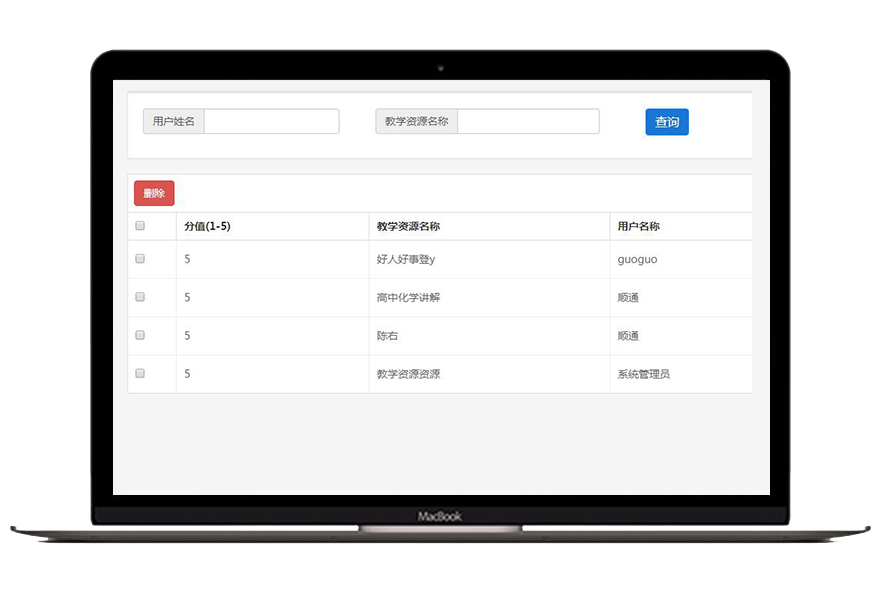Click the score cell in the guoguo row

coord(188,260)
